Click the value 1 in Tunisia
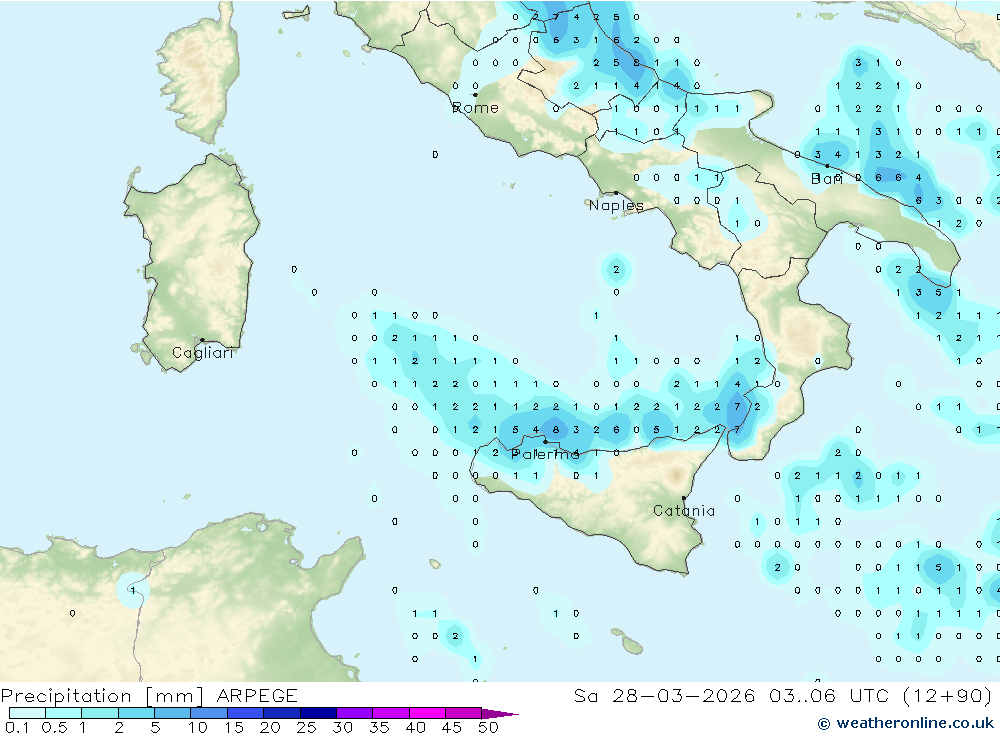 click(133, 591)
